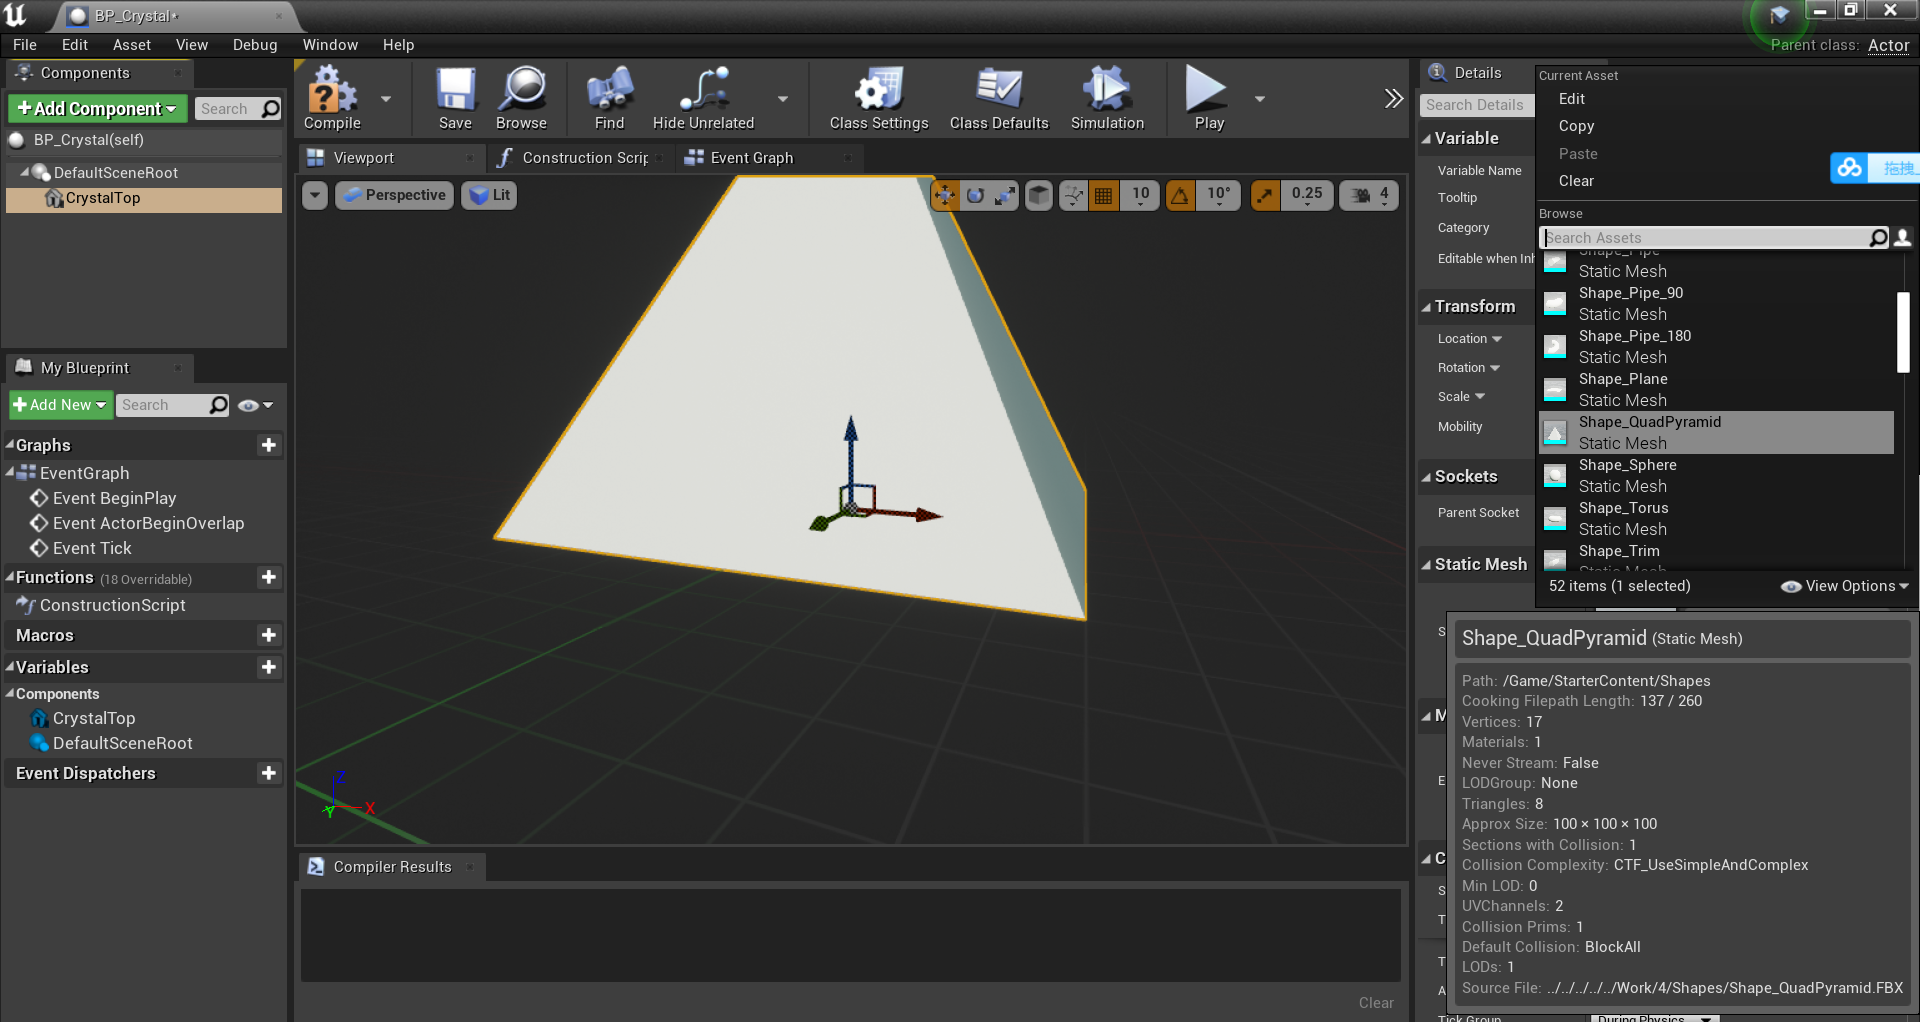This screenshot has width=1920, height=1022.
Task: Select the scale gizmo mode
Action: [1005, 195]
